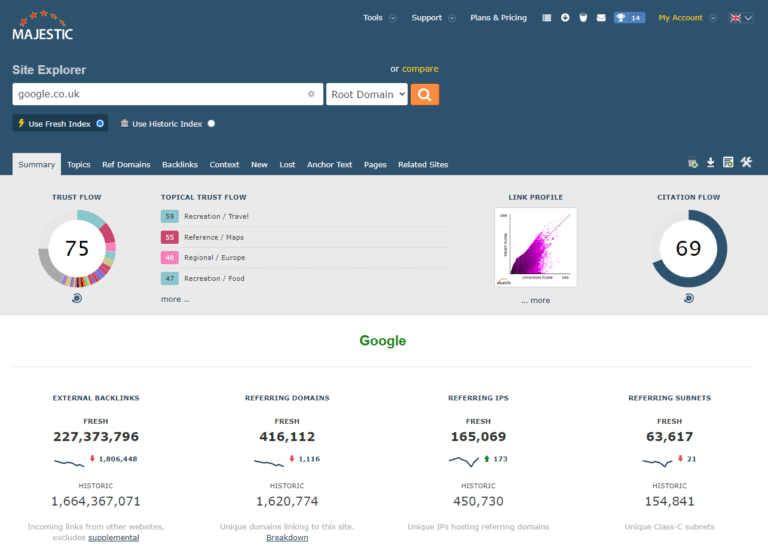Screen dimensions: 768x548
Task: Open the messages envelope icon
Action: click(601, 18)
